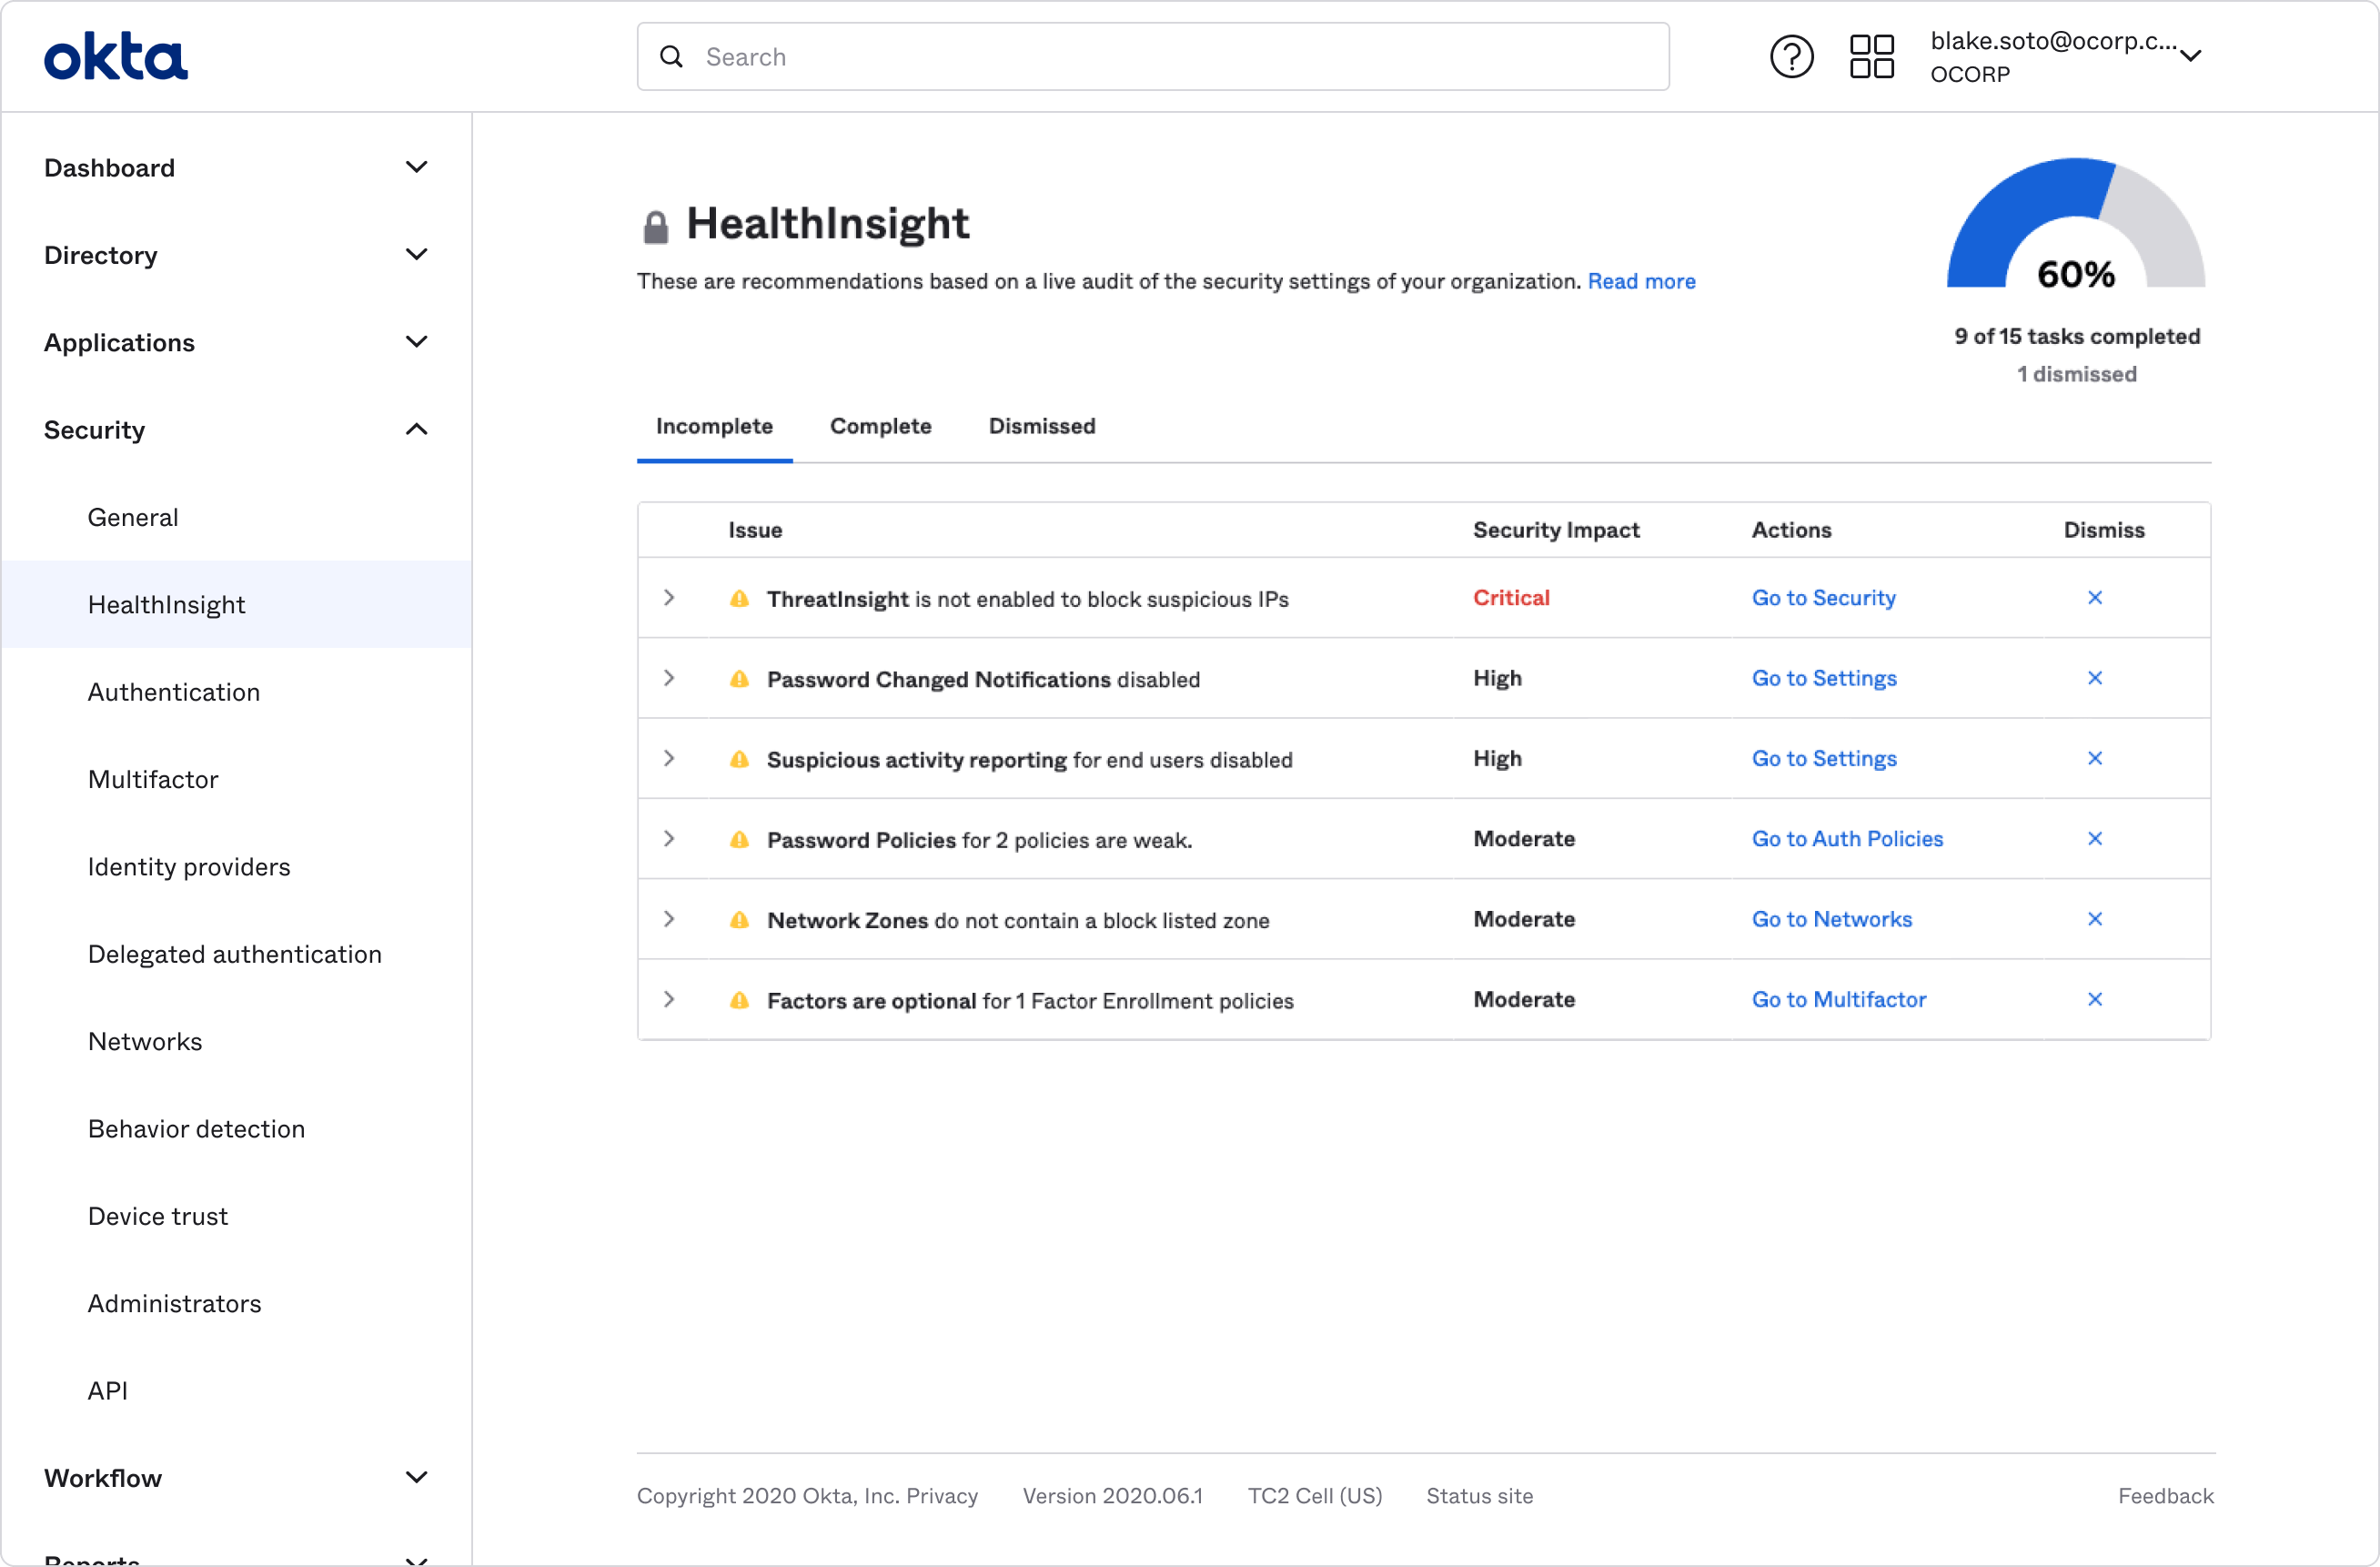Click the warning icon on Network Zones row
Image resolution: width=2380 pixels, height=1567 pixels.
[740, 919]
